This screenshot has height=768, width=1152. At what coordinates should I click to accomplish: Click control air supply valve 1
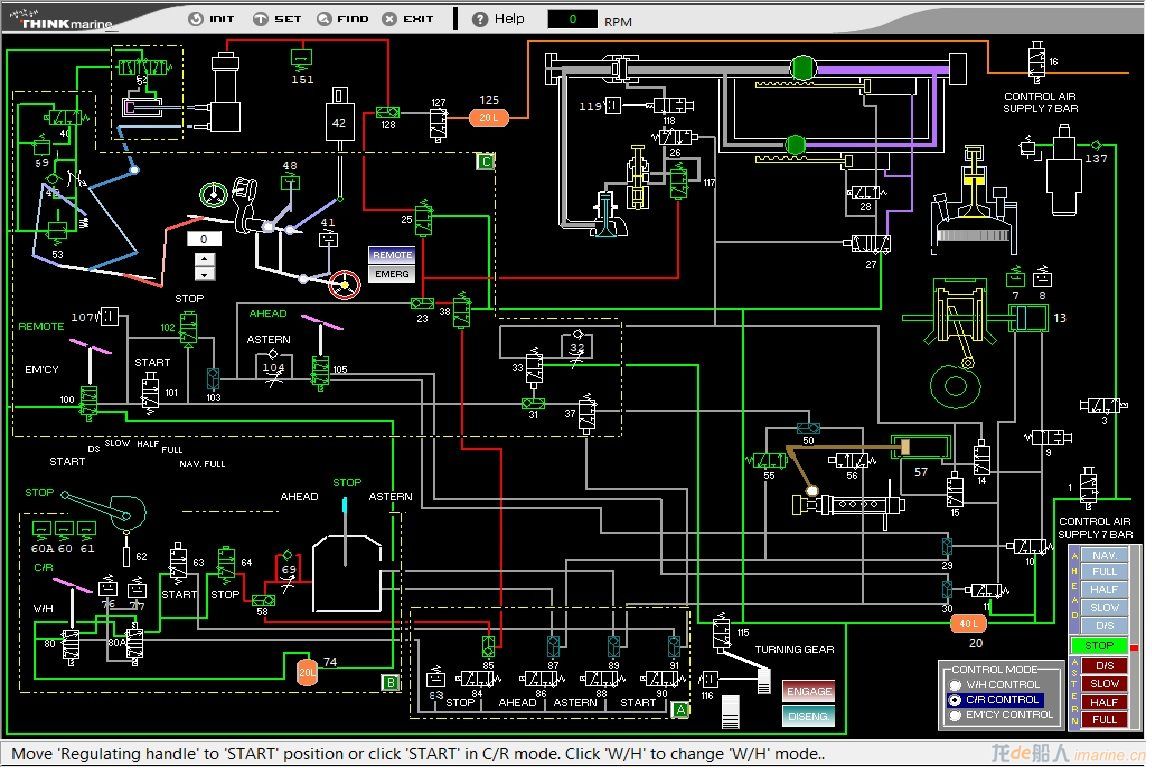click(x=1089, y=486)
